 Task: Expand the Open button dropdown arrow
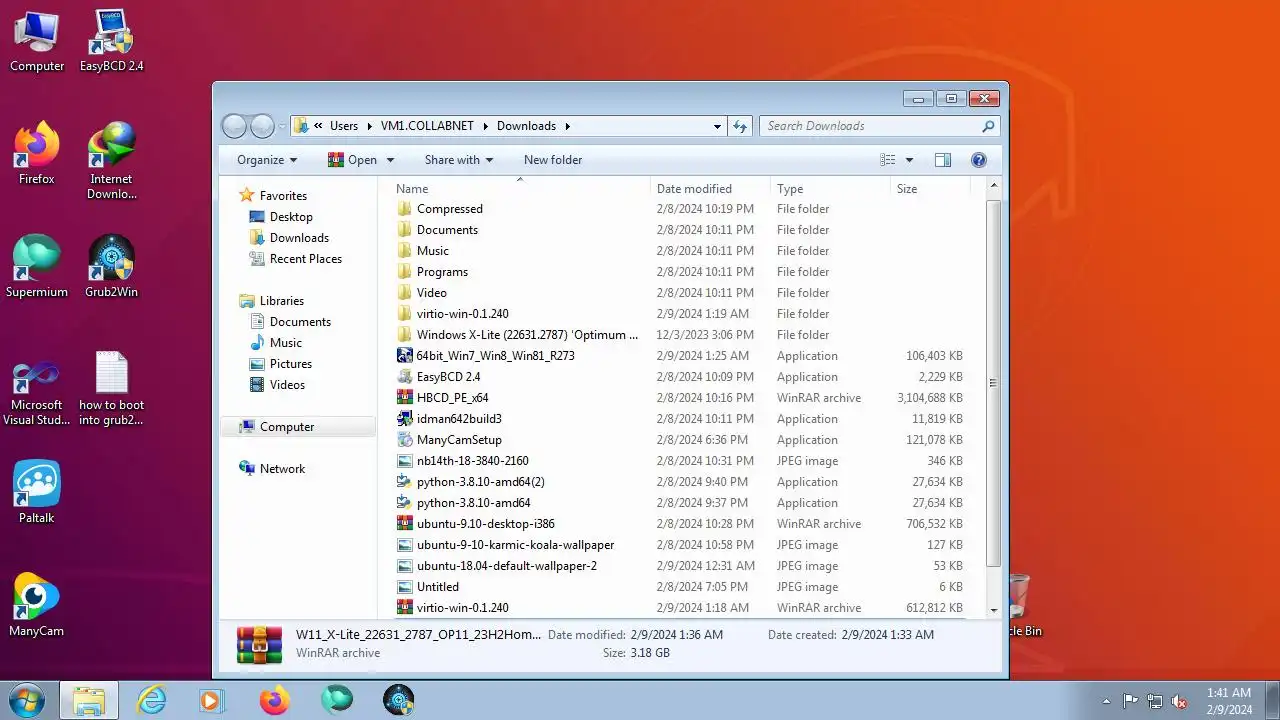pyautogui.click(x=390, y=160)
